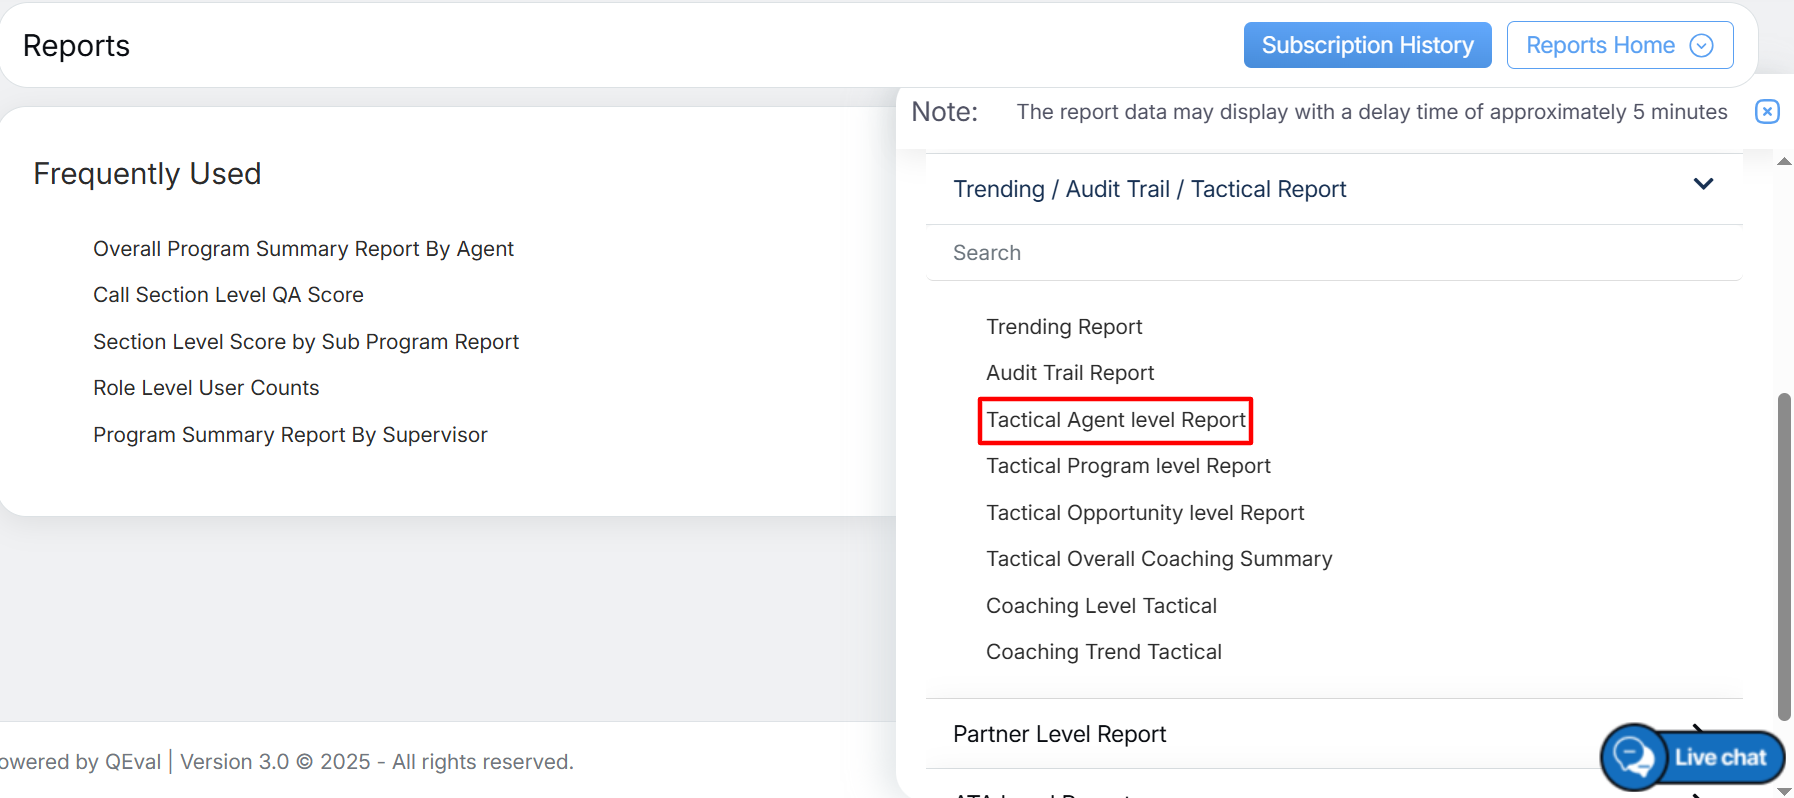Open the Trending Report

(1064, 327)
